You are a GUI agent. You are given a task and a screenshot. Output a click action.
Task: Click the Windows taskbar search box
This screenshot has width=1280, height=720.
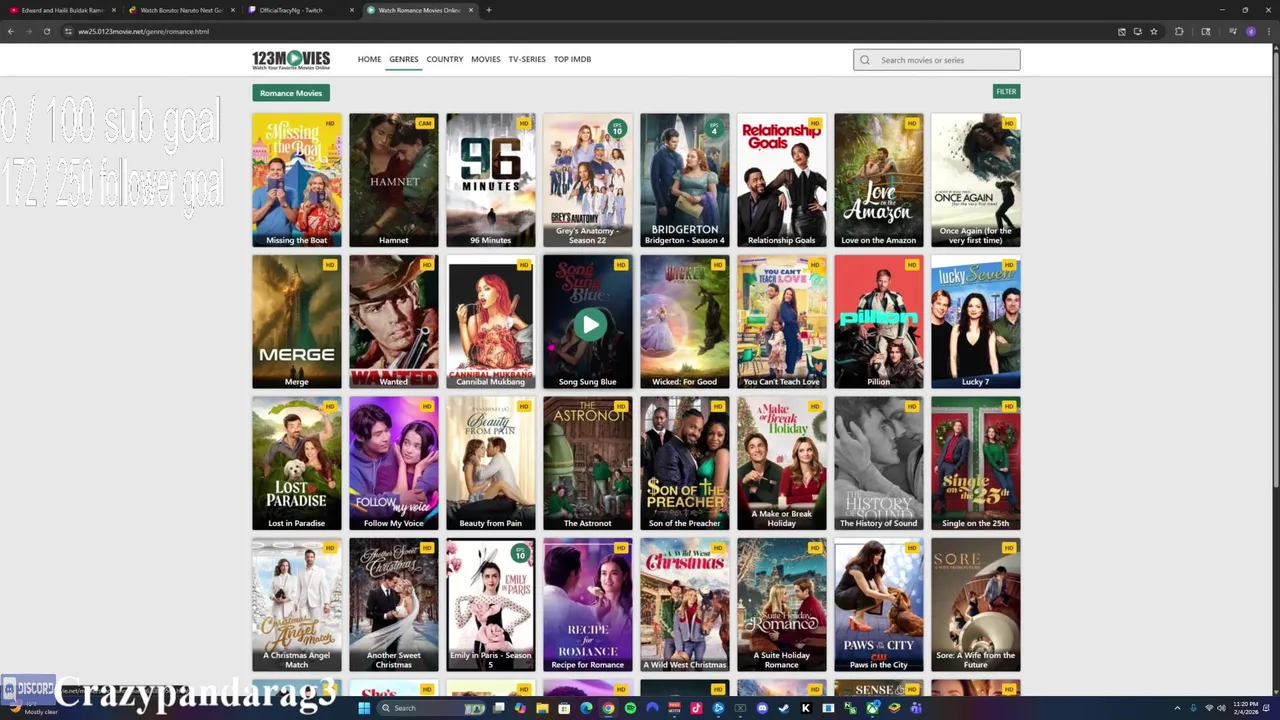(x=430, y=708)
